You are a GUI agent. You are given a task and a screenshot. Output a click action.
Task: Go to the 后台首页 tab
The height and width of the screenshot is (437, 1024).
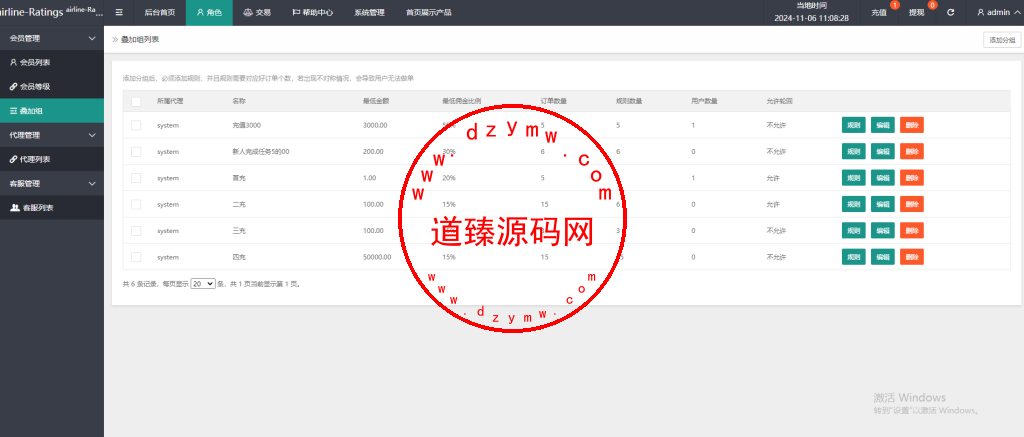tap(159, 12)
